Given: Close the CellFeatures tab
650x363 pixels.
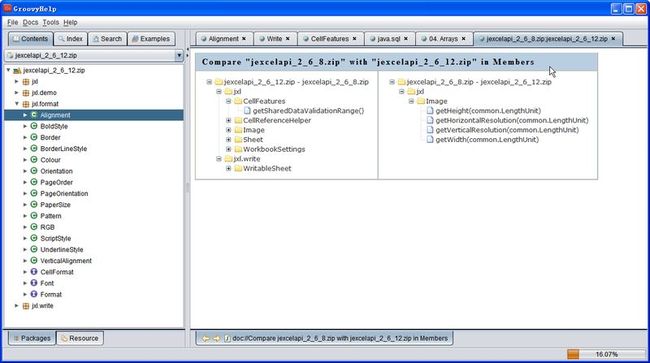Looking at the screenshot, I should tap(354, 39).
